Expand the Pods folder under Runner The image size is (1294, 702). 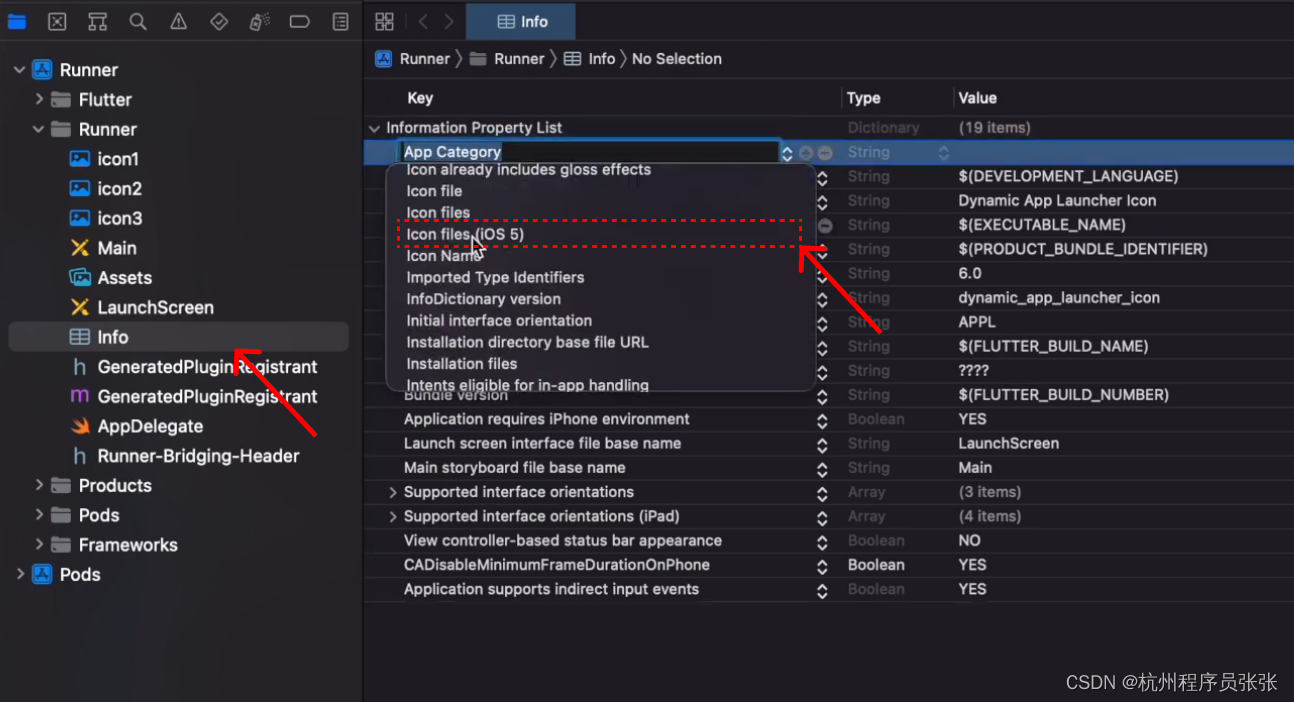(39, 515)
